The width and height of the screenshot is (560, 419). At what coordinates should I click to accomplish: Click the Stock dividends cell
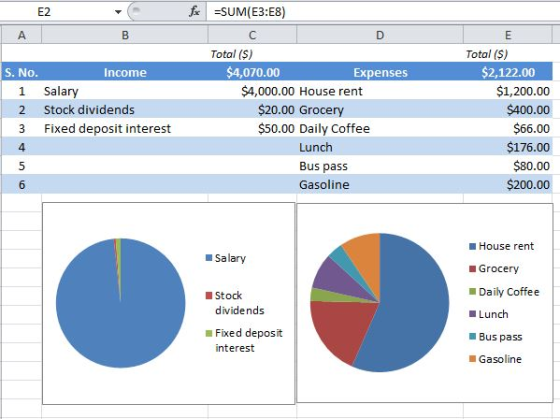tap(125, 110)
